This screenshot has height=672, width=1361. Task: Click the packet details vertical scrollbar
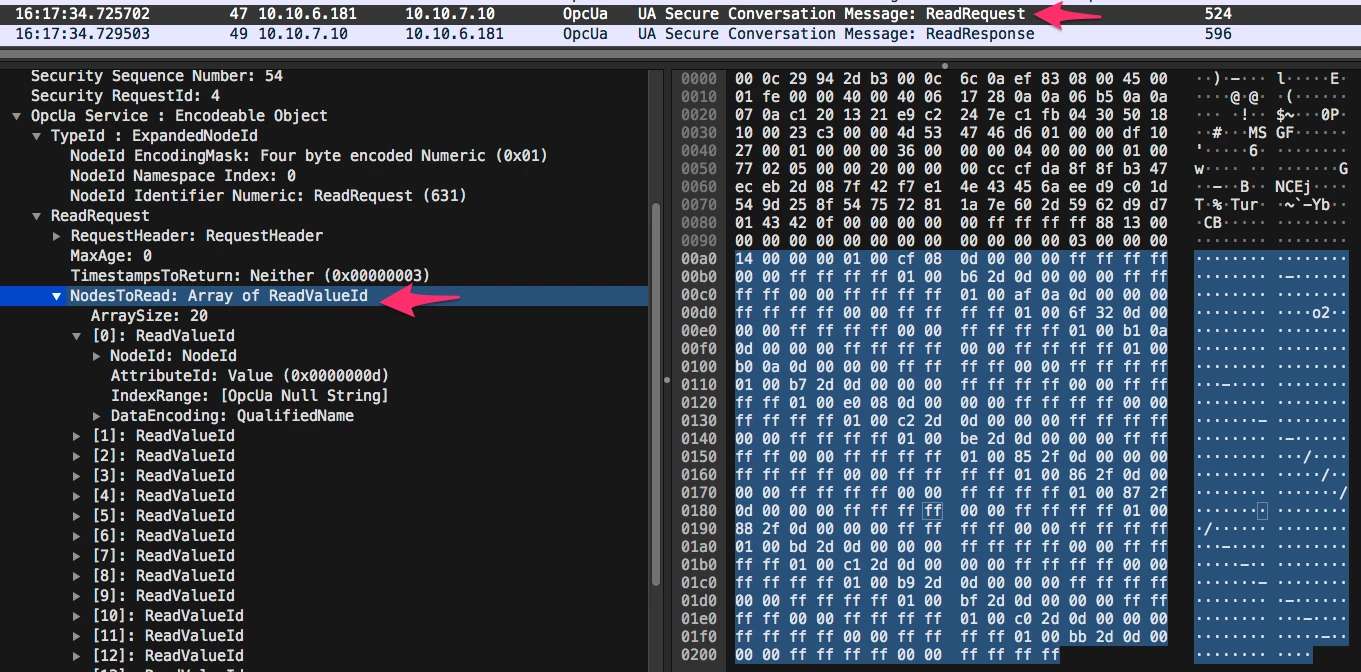click(655, 400)
